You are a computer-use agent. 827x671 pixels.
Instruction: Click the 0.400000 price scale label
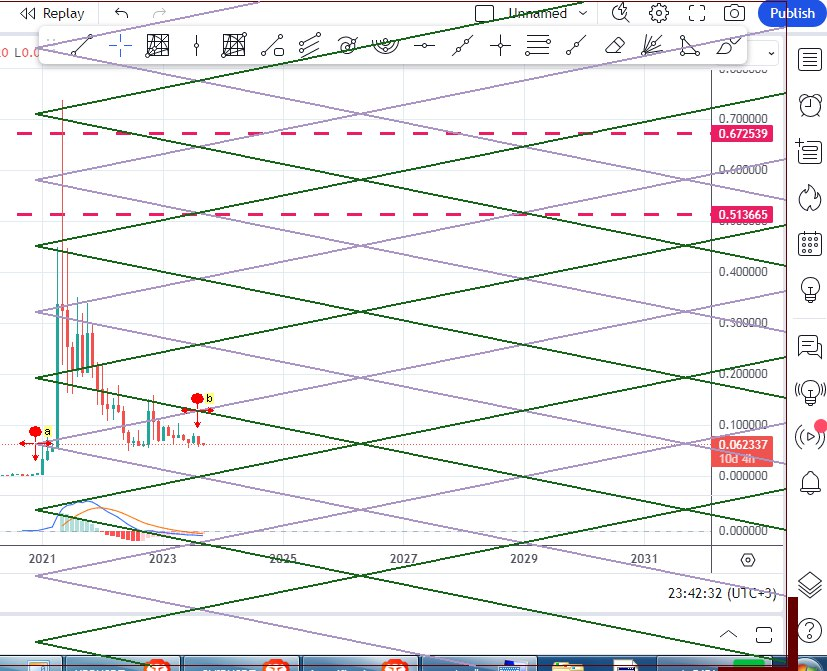743,272
